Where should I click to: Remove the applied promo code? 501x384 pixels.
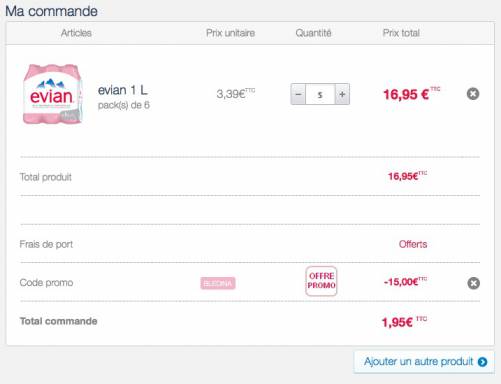point(473,283)
